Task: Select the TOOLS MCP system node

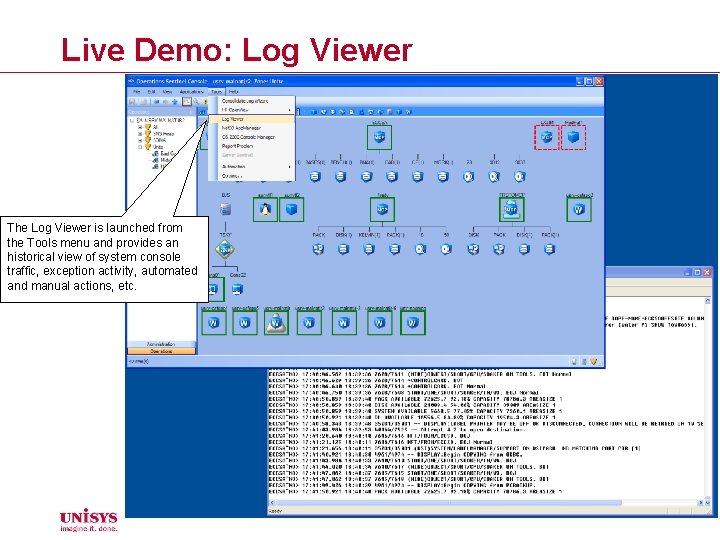Action: pyautogui.click(x=382, y=209)
